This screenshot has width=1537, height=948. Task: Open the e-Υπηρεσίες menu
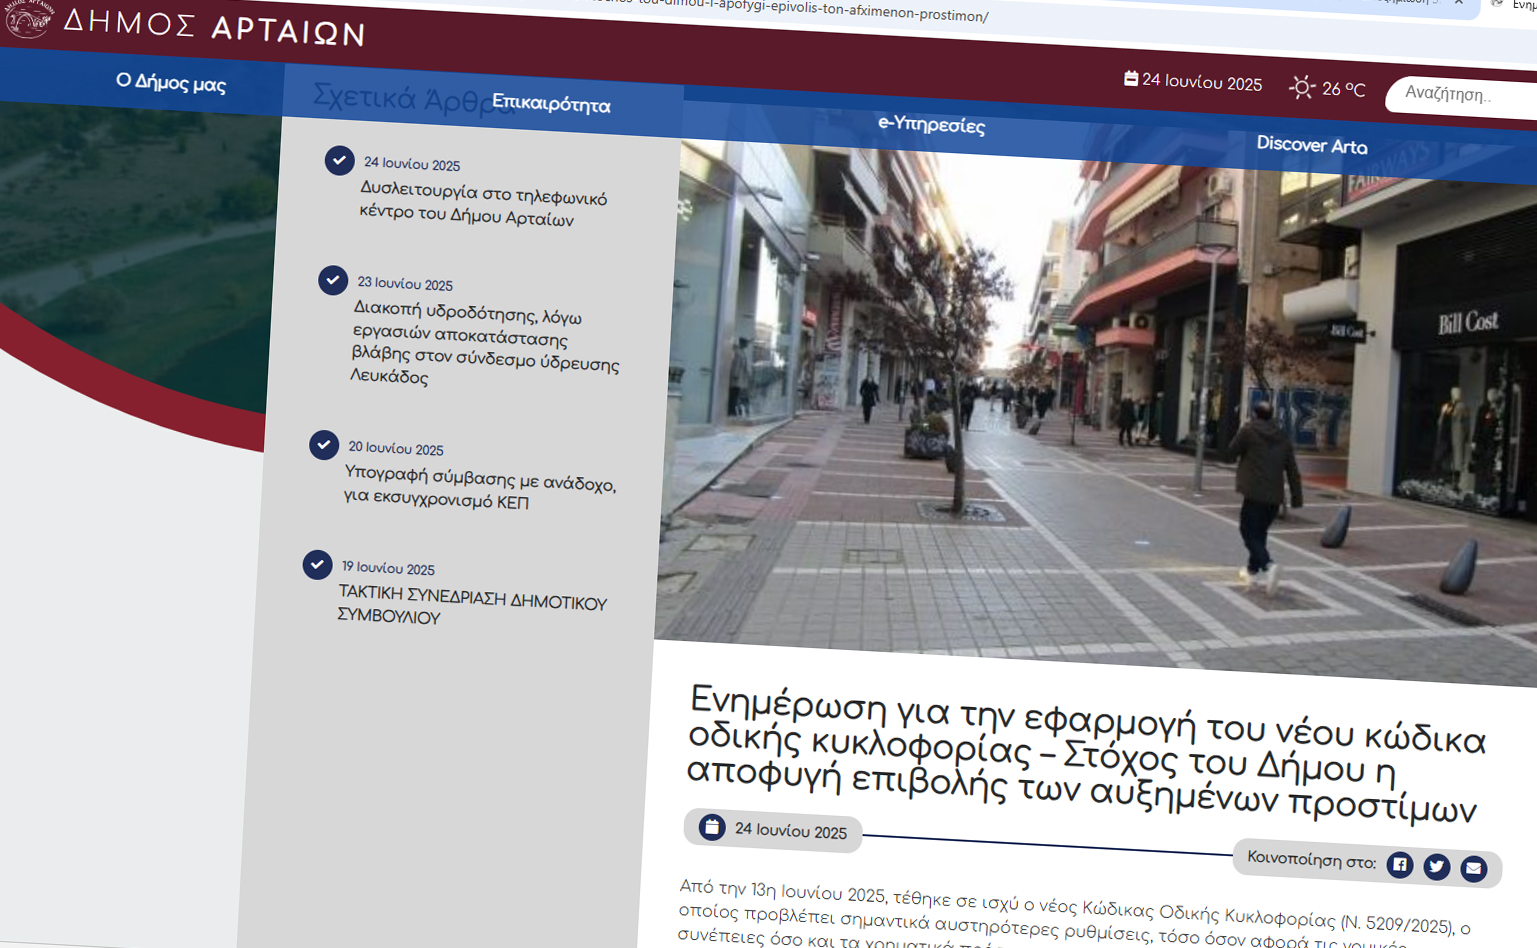[x=931, y=124]
